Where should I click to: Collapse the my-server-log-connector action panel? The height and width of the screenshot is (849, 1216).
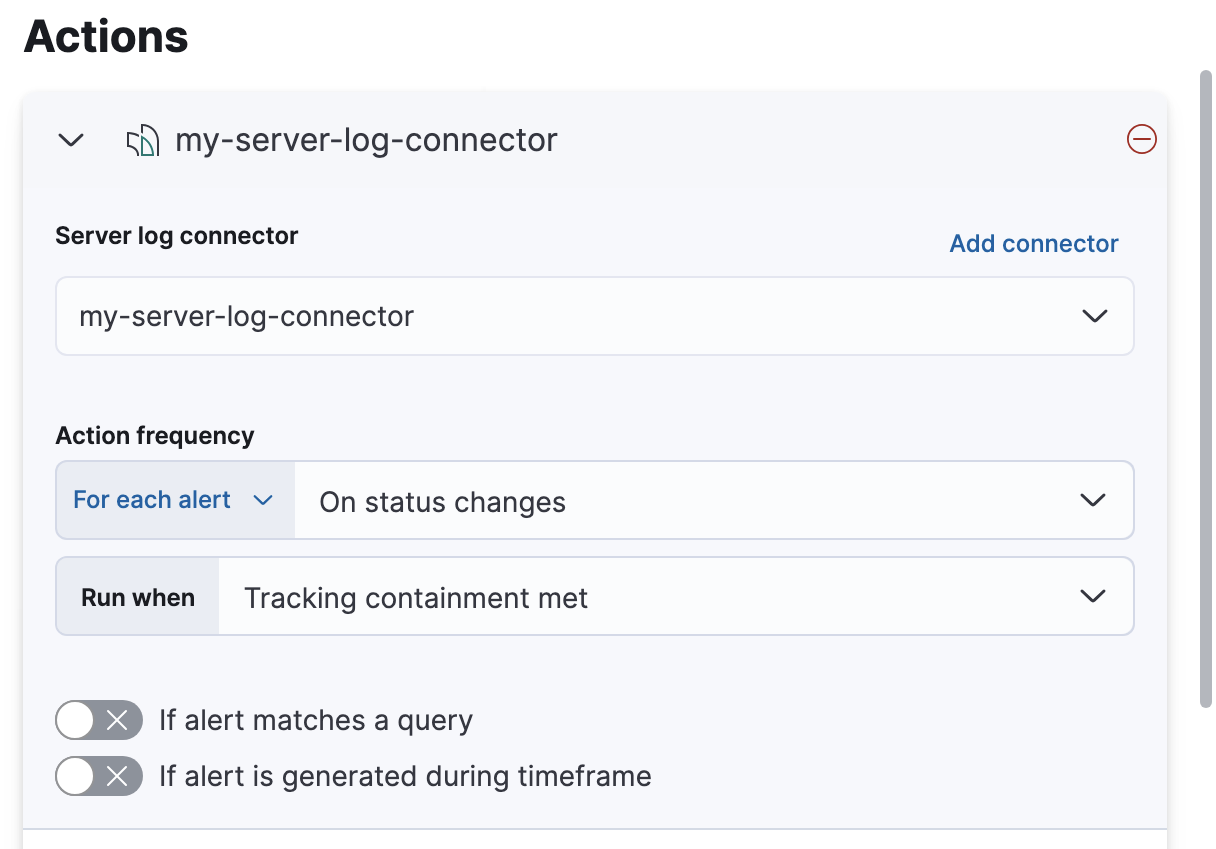pyautogui.click(x=71, y=140)
